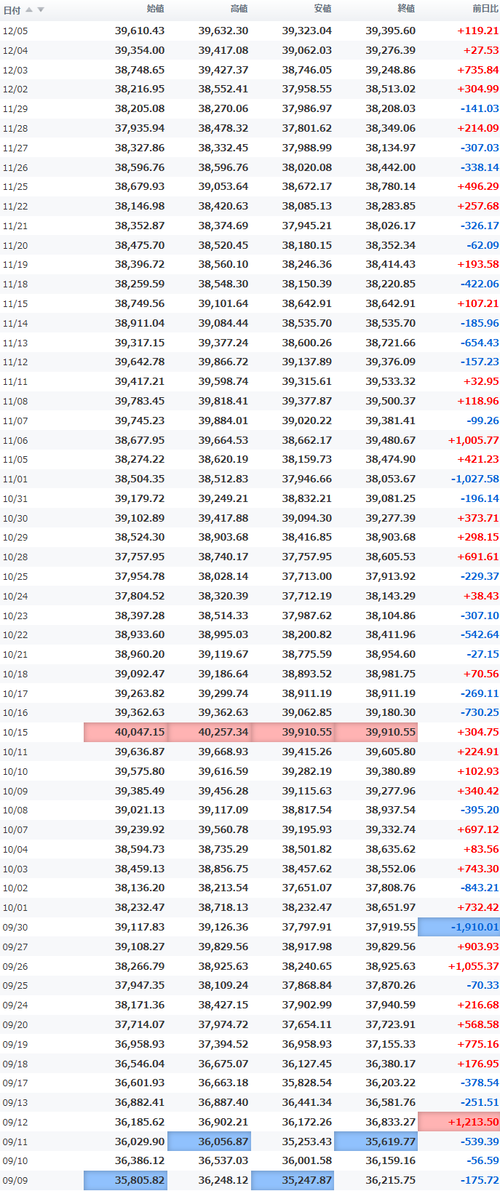Select the +1,005.77 change value on 11/06
This screenshot has height=1191, width=500.
click(x=473, y=440)
